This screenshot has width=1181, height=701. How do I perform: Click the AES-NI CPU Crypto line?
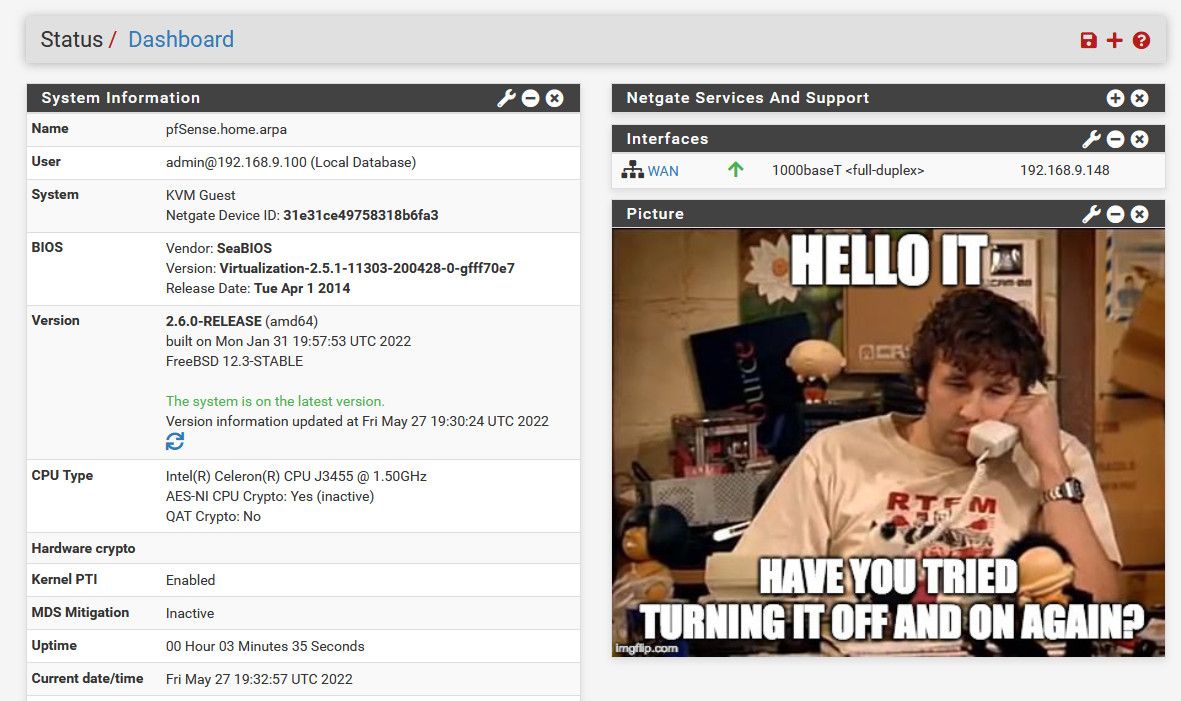tap(270, 496)
